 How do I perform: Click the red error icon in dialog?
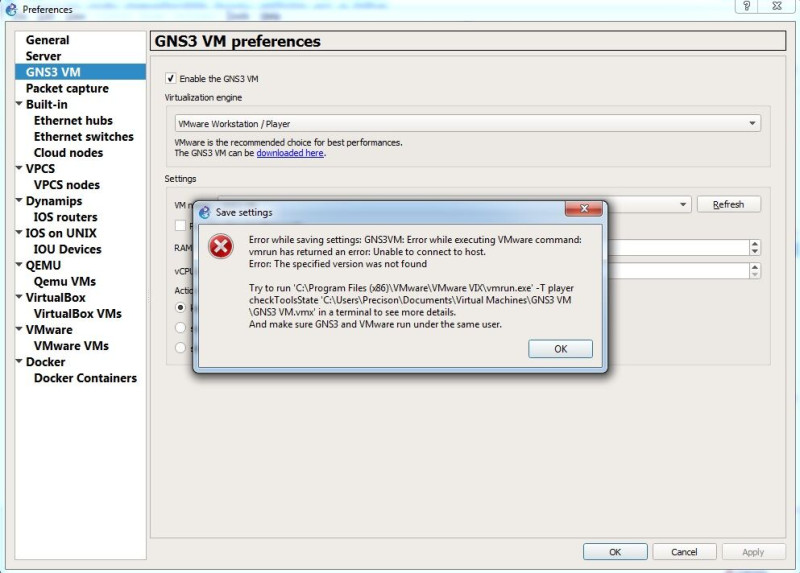click(x=221, y=246)
